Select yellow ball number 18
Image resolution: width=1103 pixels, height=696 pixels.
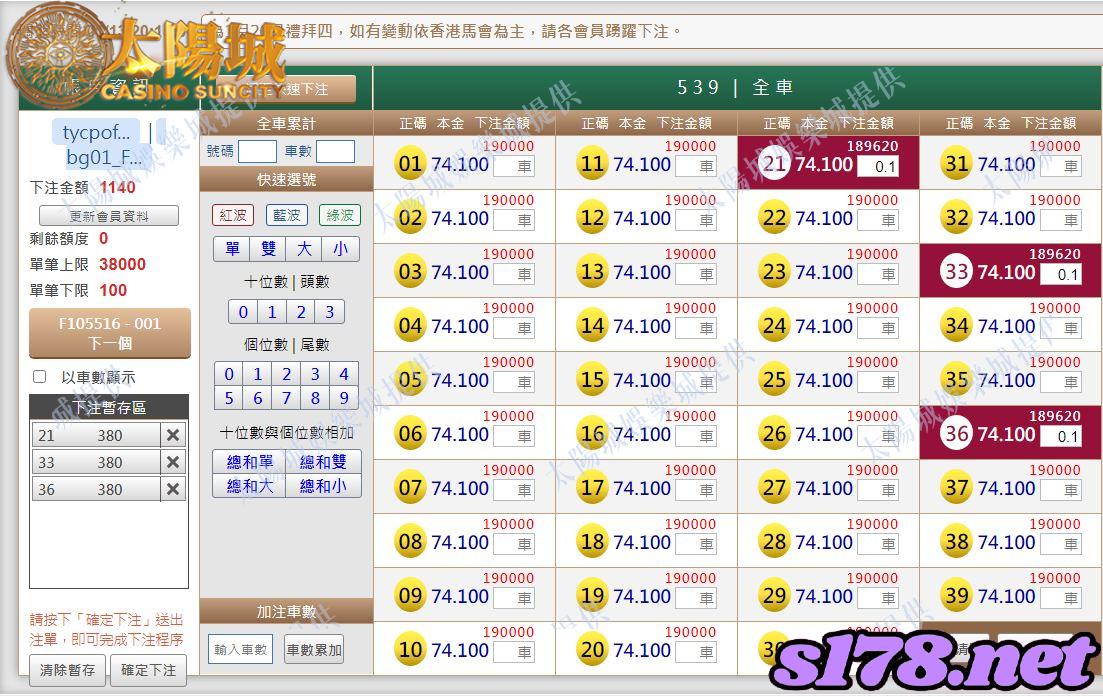coord(592,541)
